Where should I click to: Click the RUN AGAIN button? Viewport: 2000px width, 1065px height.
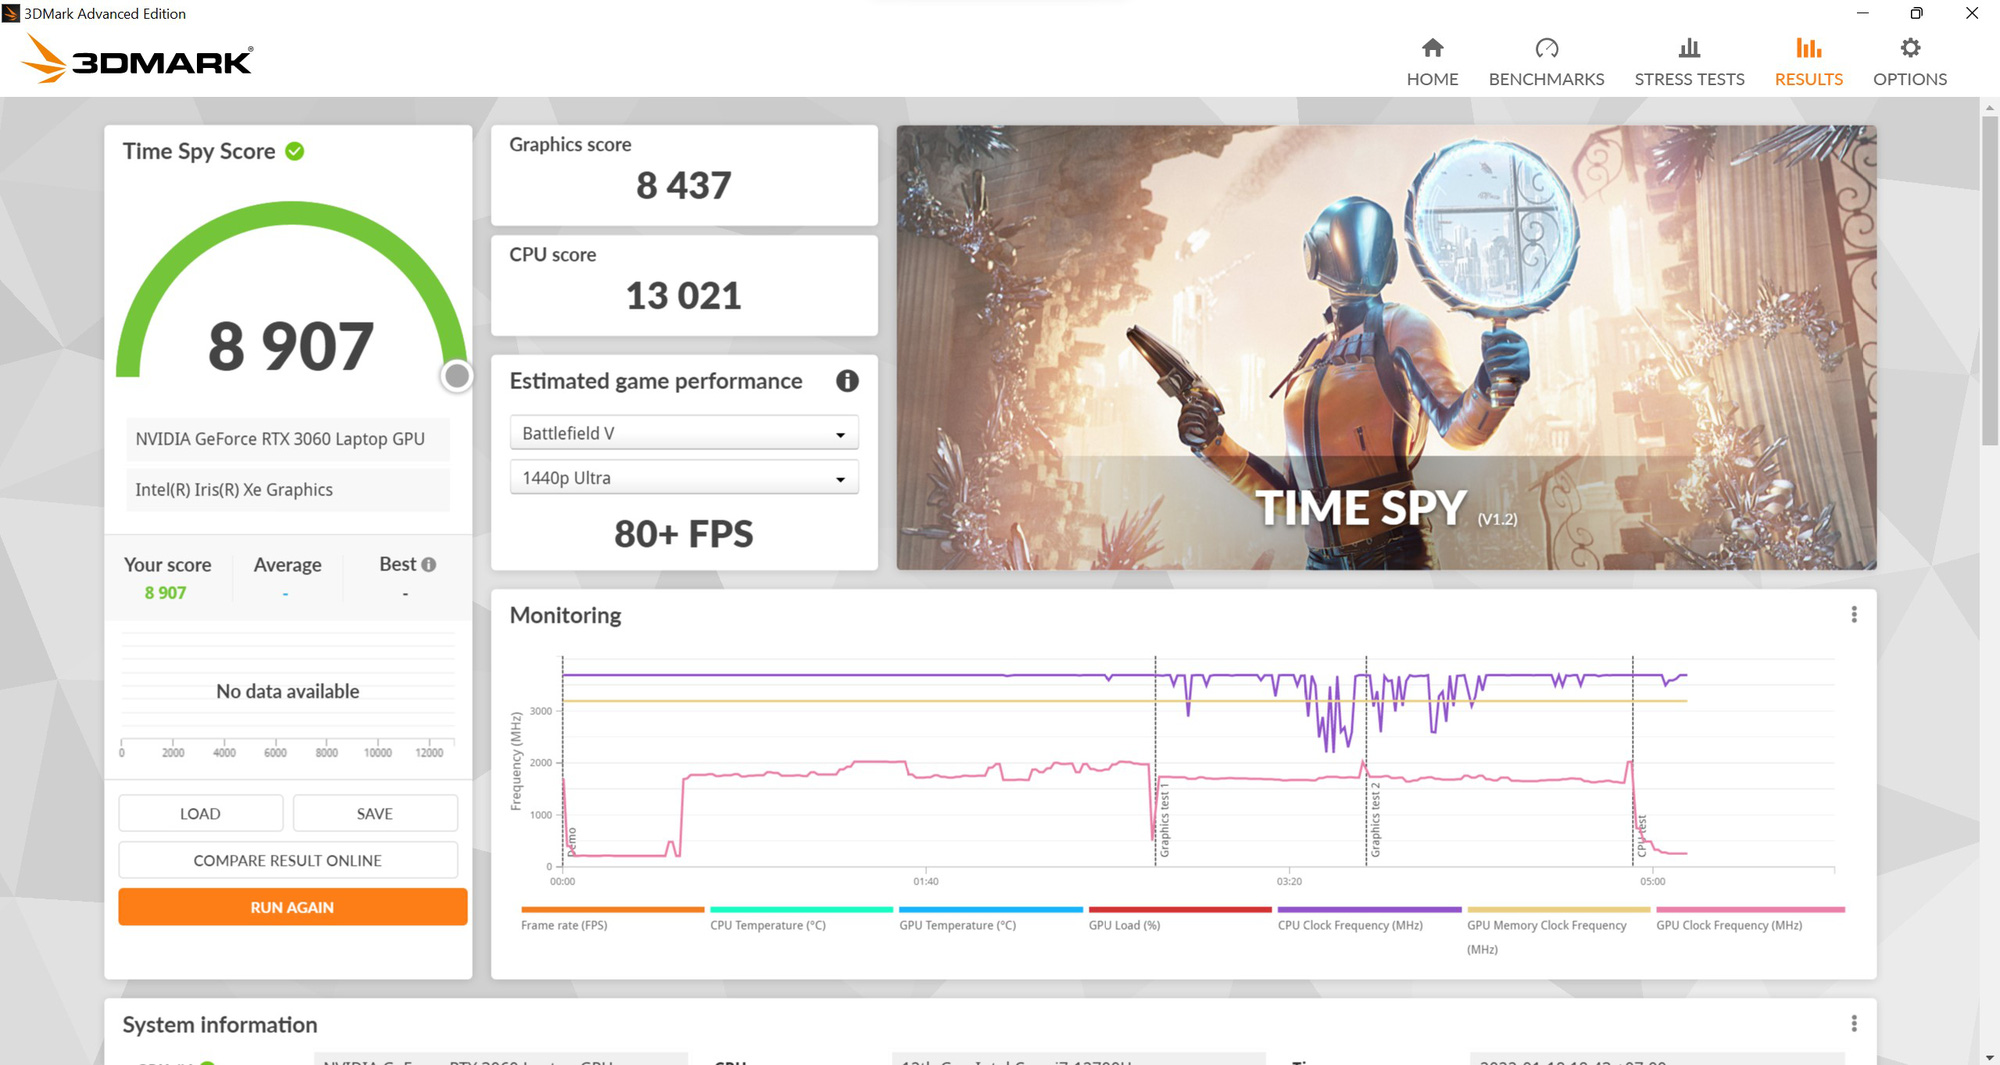point(292,907)
